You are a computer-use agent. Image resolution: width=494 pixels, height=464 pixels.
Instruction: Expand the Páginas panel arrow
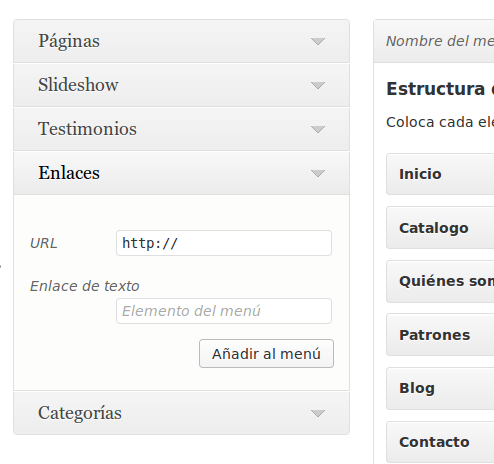[318, 42]
